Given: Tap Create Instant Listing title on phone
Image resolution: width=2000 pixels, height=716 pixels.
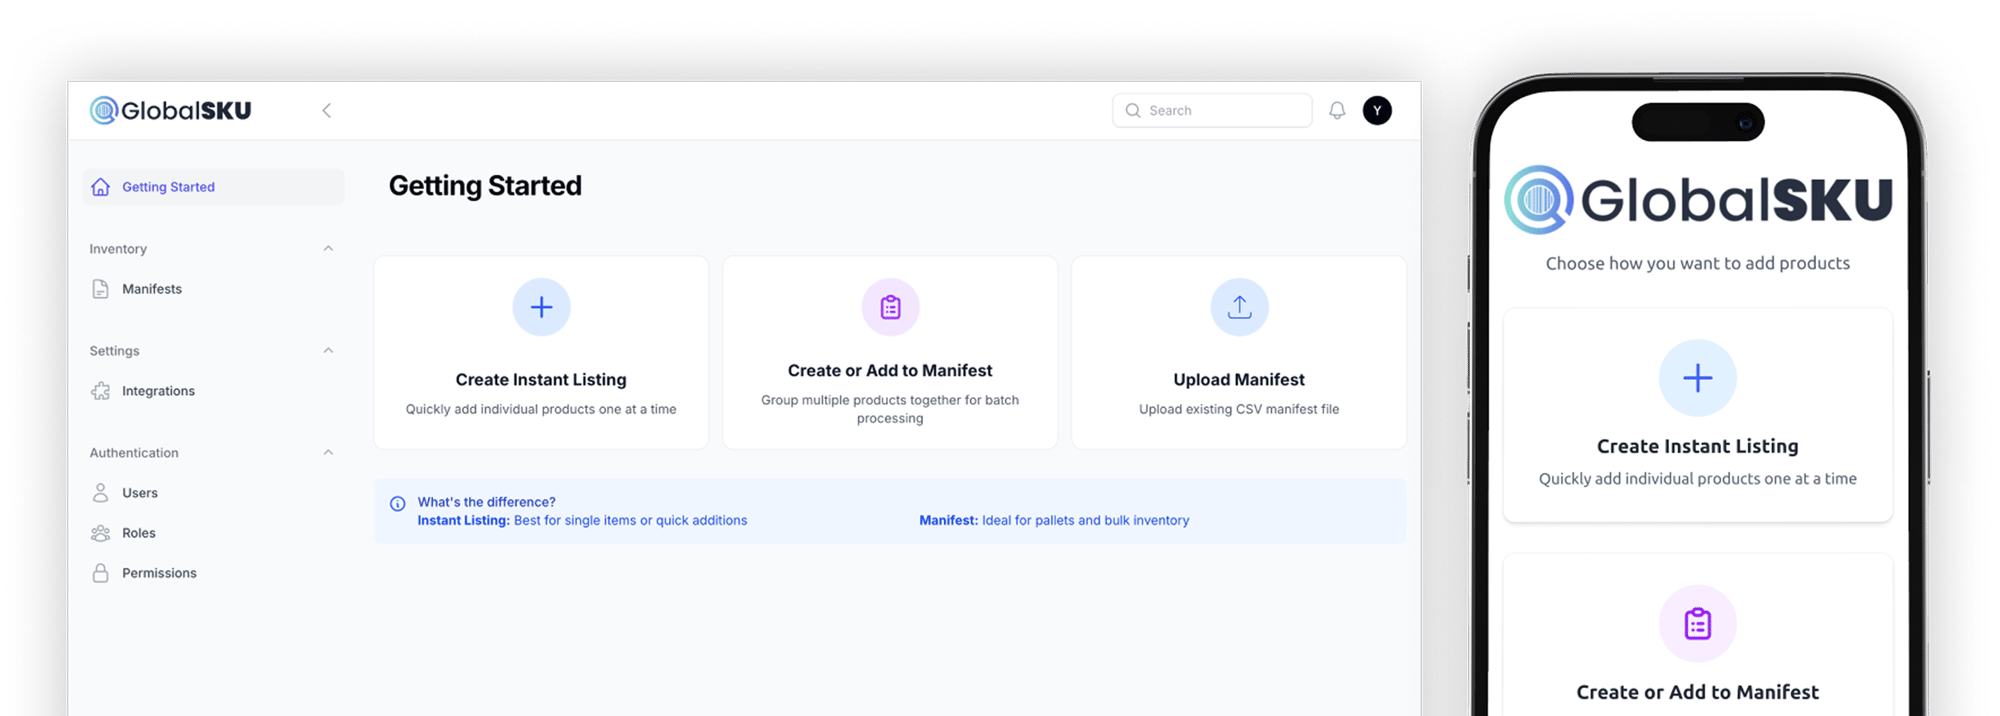Looking at the screenshot, I should [1697, 446].
